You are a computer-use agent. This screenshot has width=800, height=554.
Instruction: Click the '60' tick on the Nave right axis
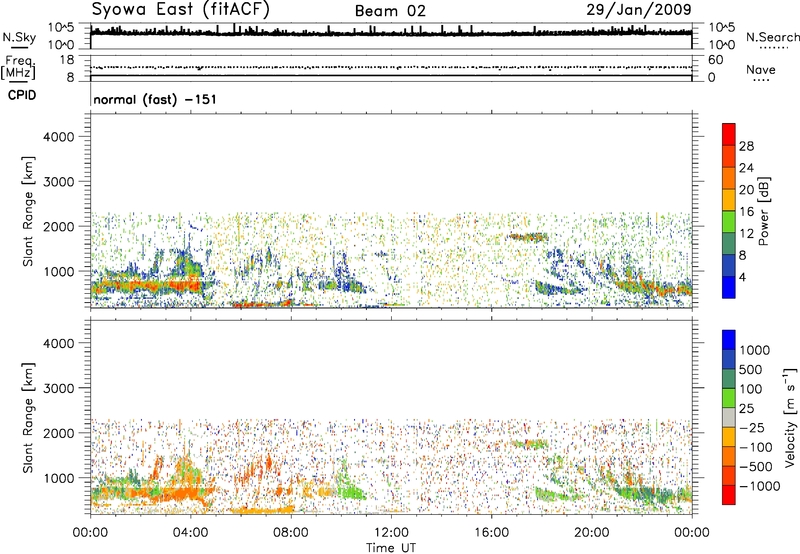click(x=715, y=60)
